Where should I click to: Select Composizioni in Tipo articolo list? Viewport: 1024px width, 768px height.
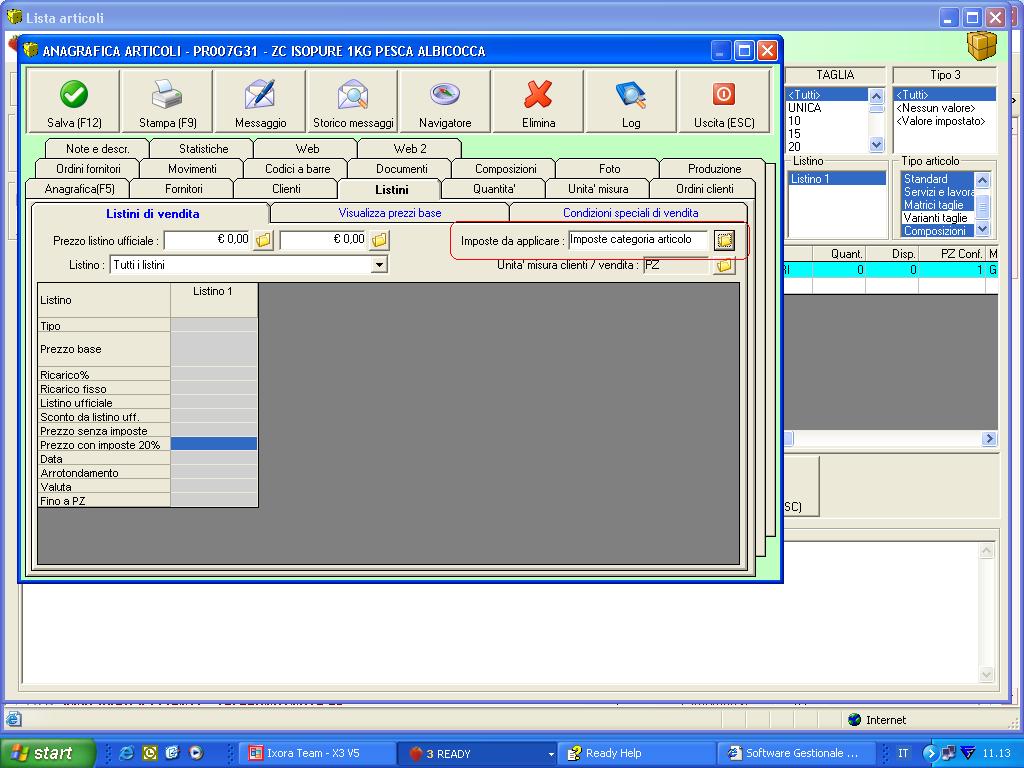click(x=935, y=231)
